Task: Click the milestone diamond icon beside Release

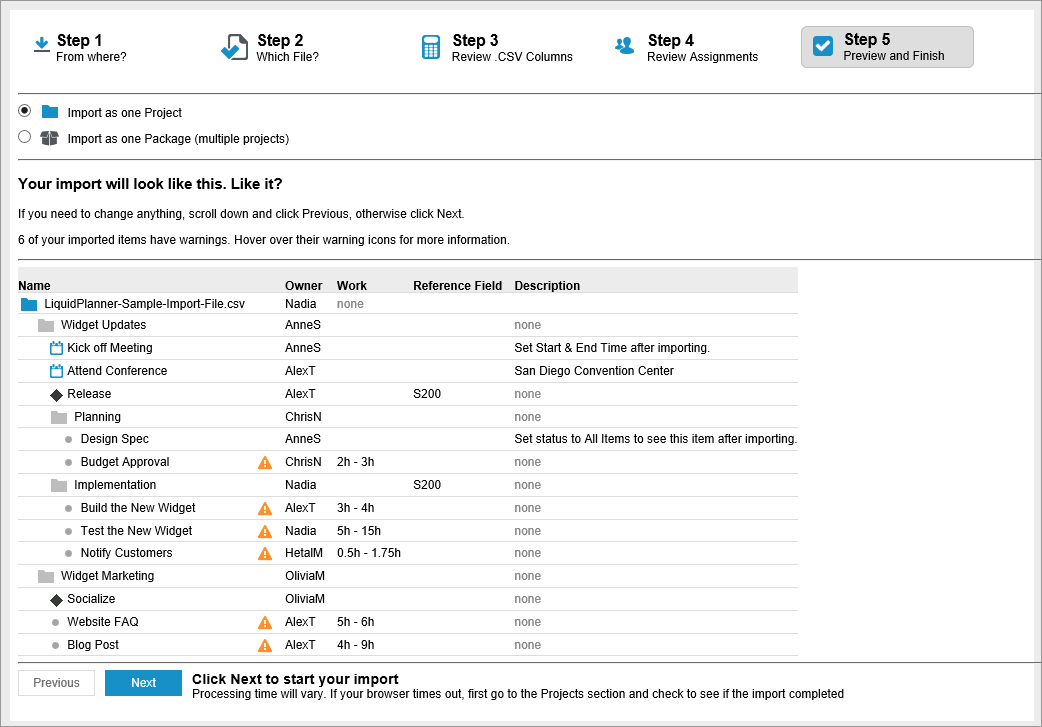Action: [x=57, y=395]
